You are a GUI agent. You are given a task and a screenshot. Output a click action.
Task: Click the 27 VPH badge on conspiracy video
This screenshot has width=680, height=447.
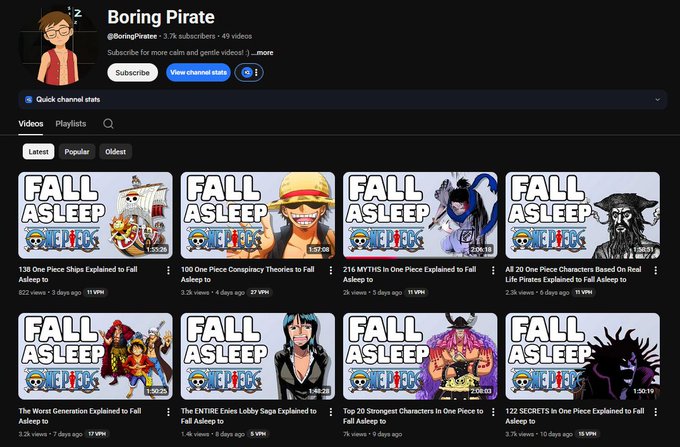tap(259, 293)
